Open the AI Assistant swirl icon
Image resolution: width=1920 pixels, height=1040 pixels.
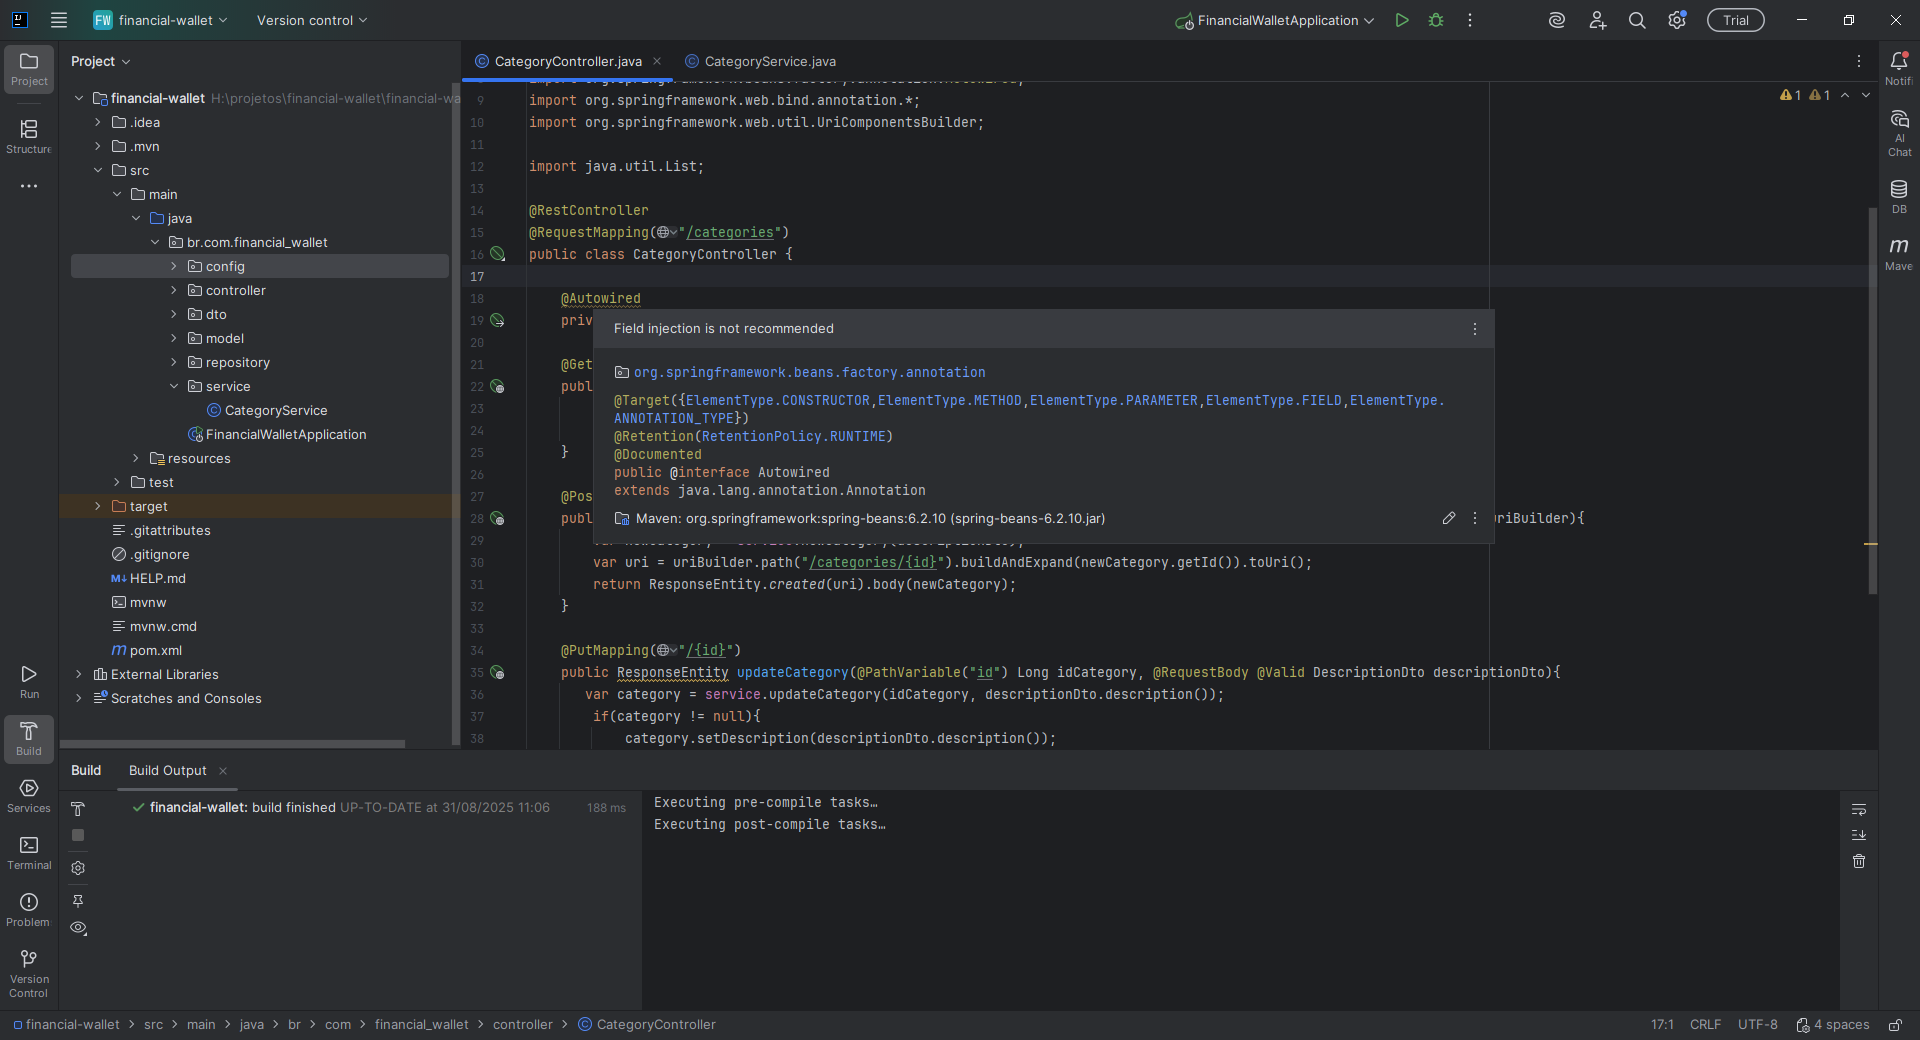(1557, 20)
